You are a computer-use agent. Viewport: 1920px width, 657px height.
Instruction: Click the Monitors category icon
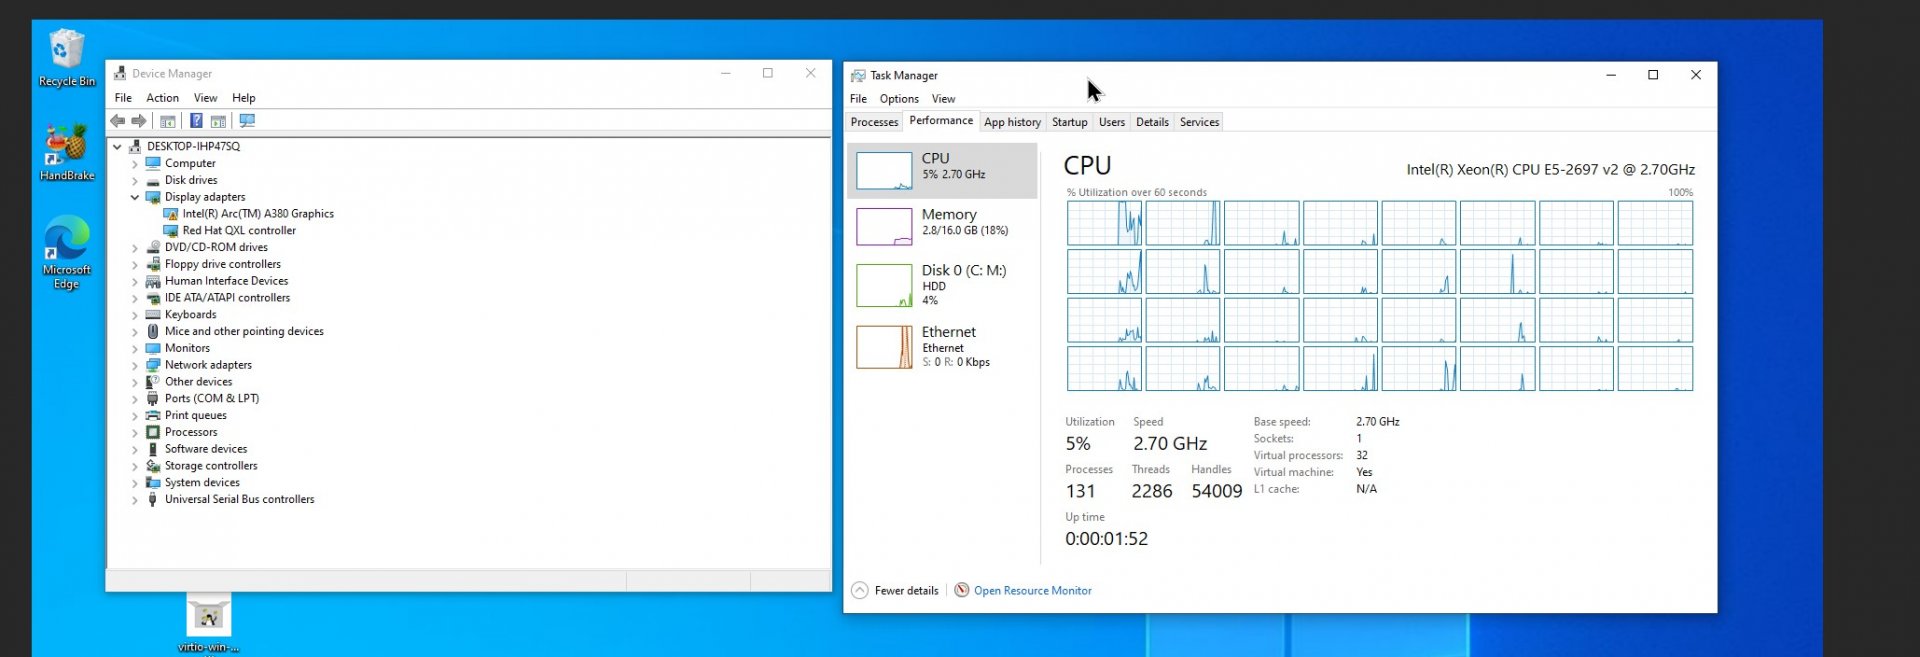(153, 349)
